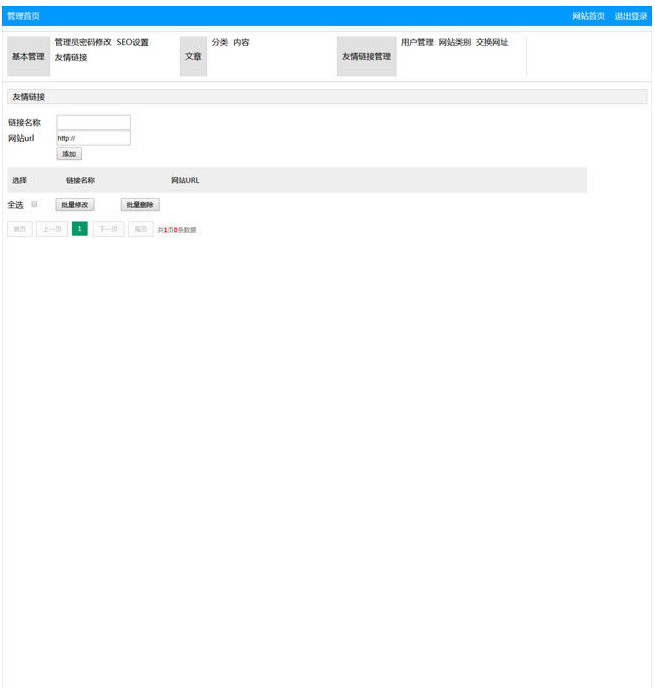Image resolution: width=655 pixels, height=688 pixels.
Task: Select page 1 in pagination
Action: click(x=80, y=229)
